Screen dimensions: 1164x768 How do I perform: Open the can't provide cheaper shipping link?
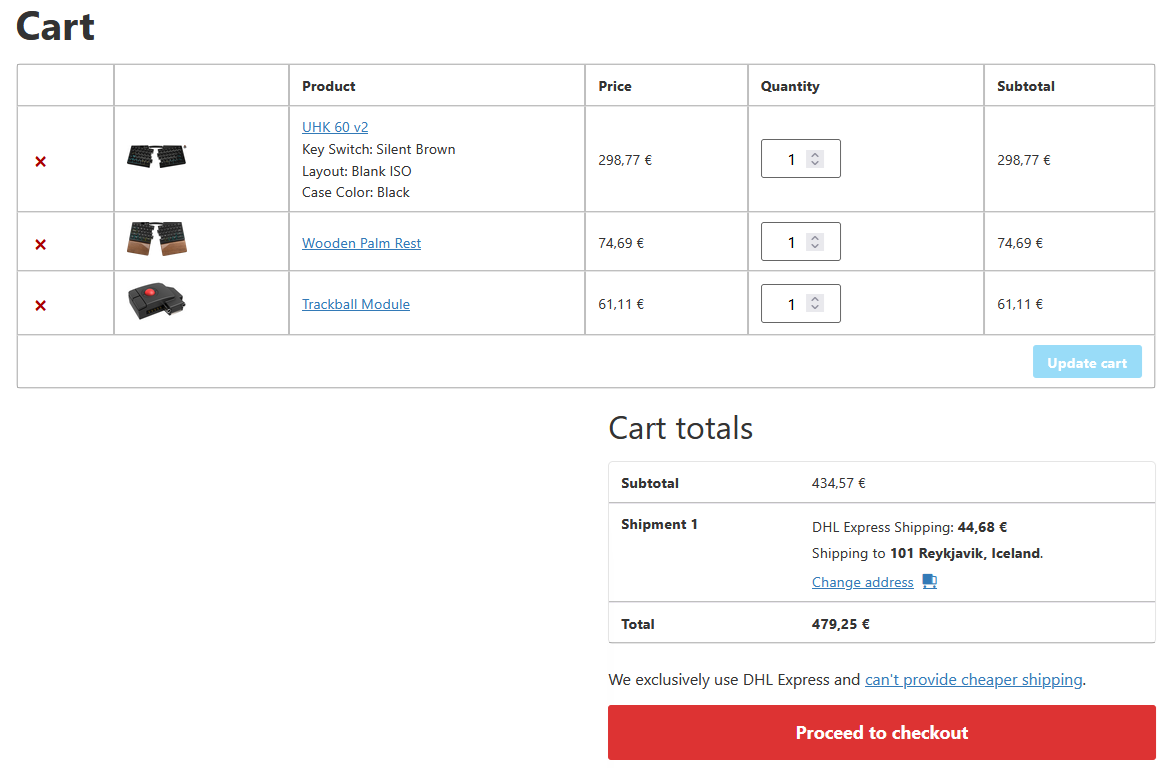[x=973, y=680]
